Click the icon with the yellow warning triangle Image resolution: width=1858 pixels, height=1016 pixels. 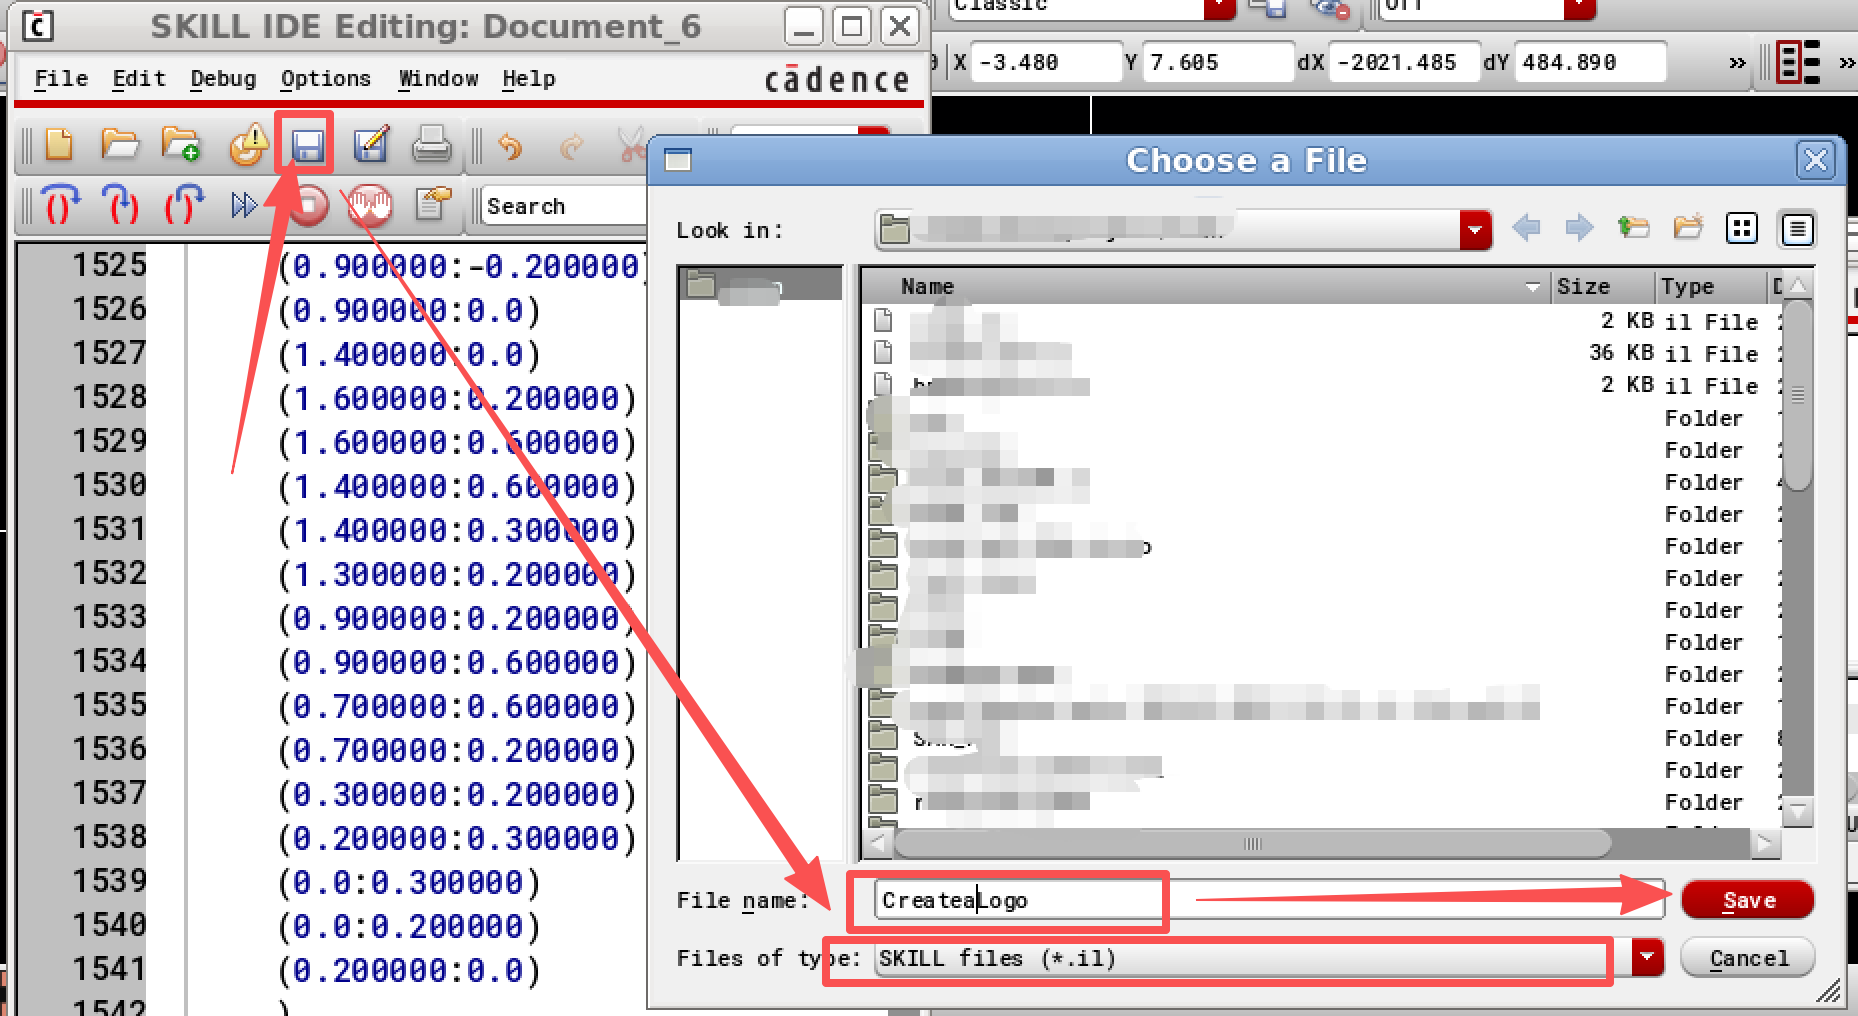click(248, 146)
